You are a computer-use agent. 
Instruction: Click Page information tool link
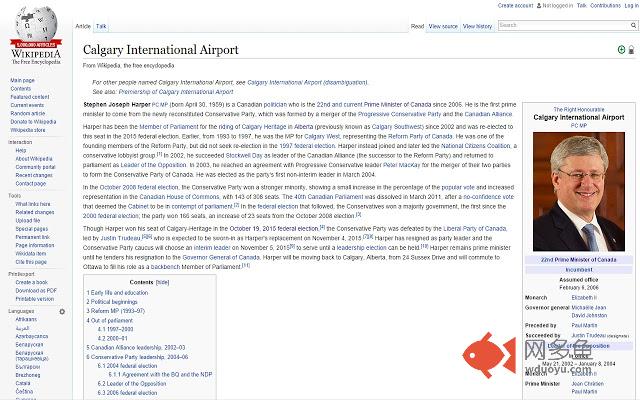(35, 245)
